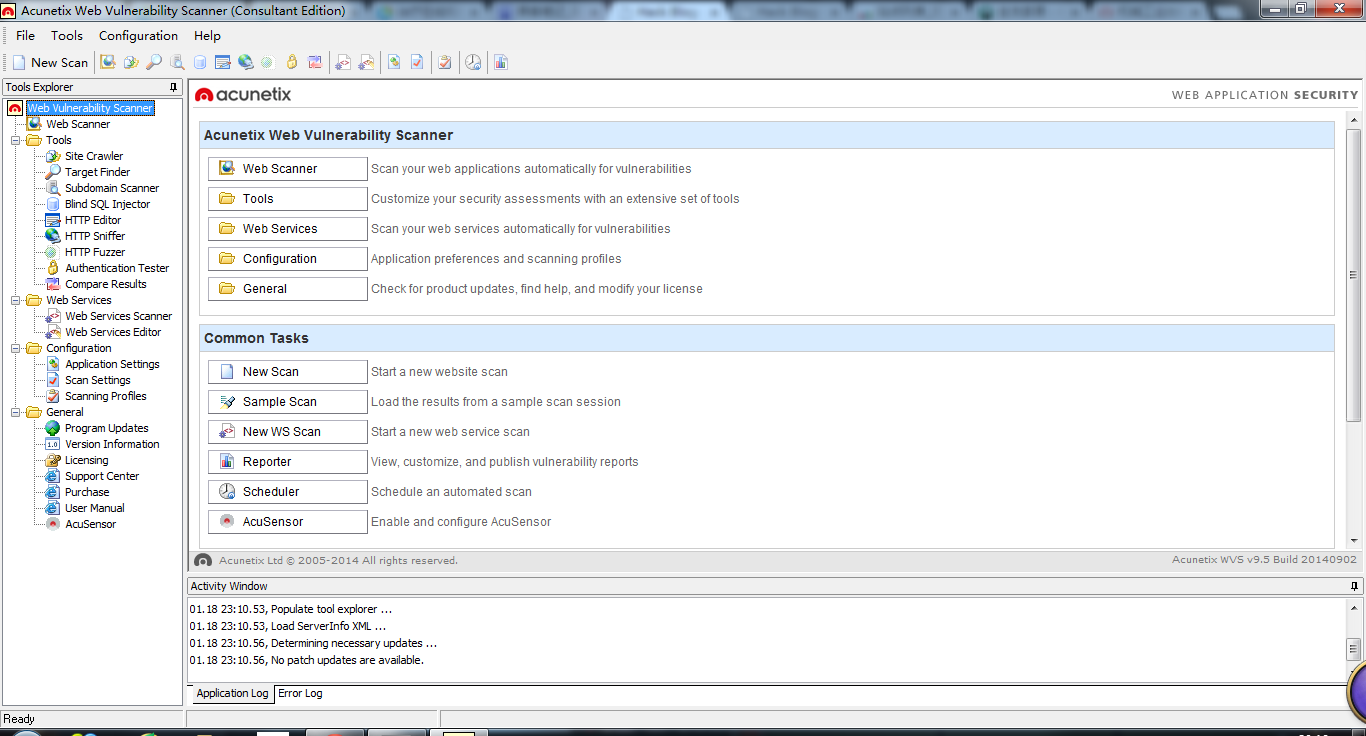The height and width of the screenshot is (736, 1366).
Task: Click Tools folder button in main panel
Action: point(288,199)
